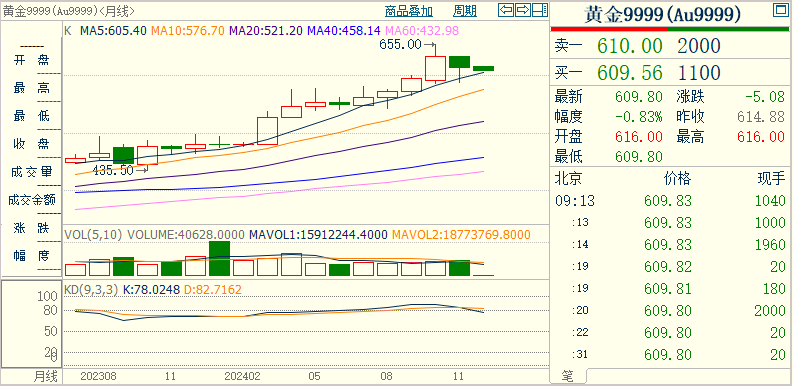Click the KD(9,3,3) indicator label
This screenshot has width=793, height=386.
(x=91, y=290)
